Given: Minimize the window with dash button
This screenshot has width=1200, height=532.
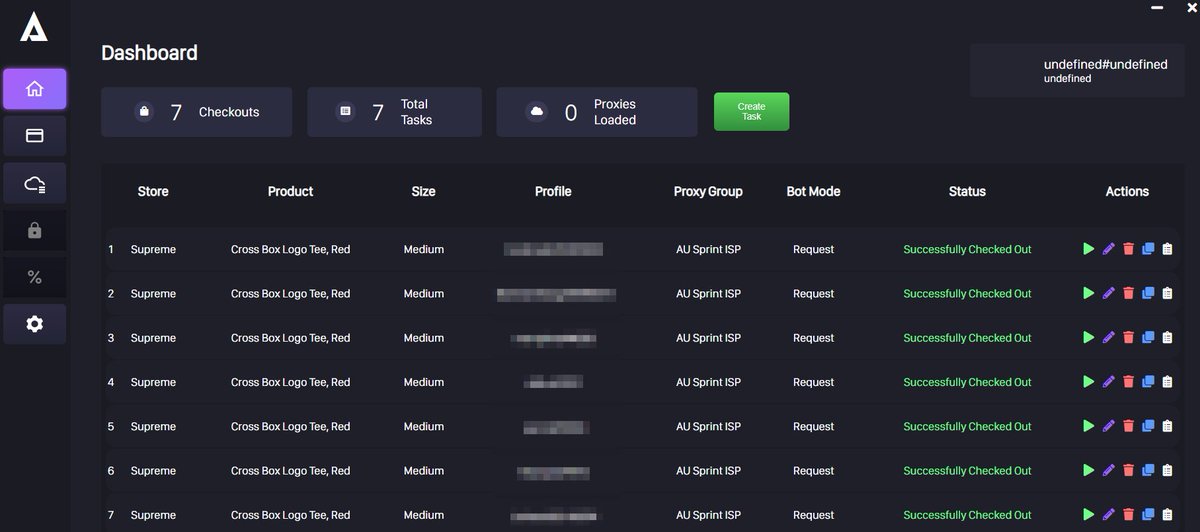Looking at the screenshot, I should tap(1157, 6).
